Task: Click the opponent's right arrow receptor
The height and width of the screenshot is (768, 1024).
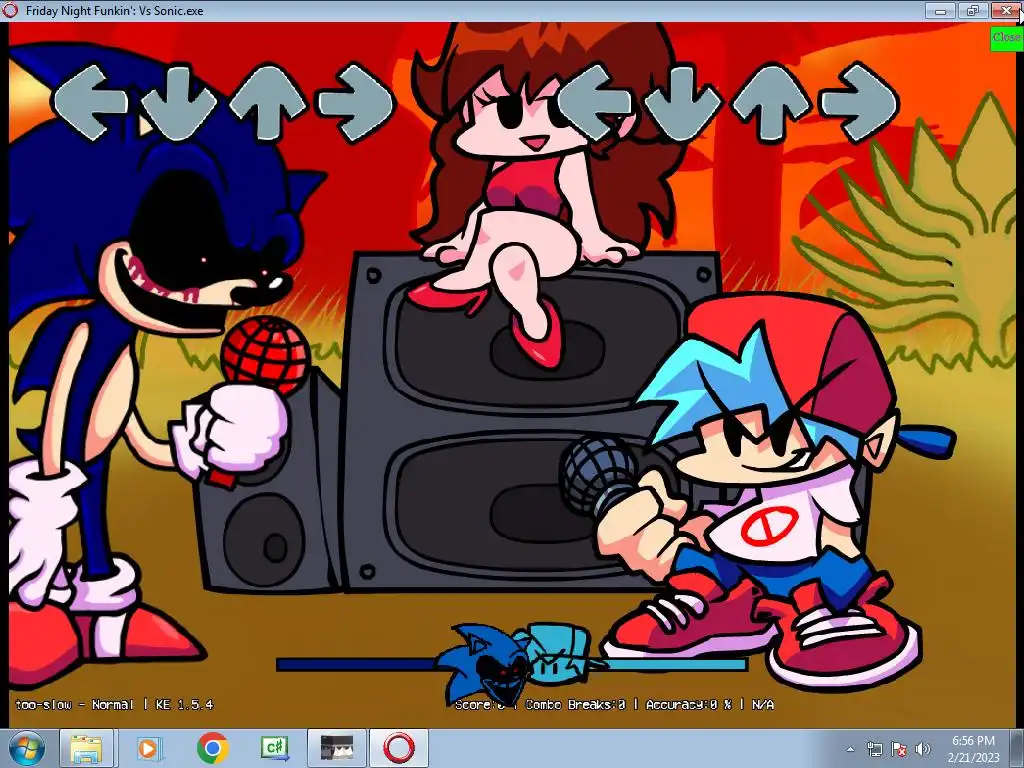Action: pos(355,102)
